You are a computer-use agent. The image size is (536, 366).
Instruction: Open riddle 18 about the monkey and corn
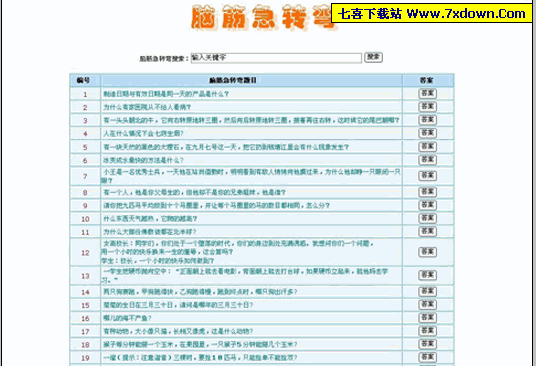coord(200,344)
